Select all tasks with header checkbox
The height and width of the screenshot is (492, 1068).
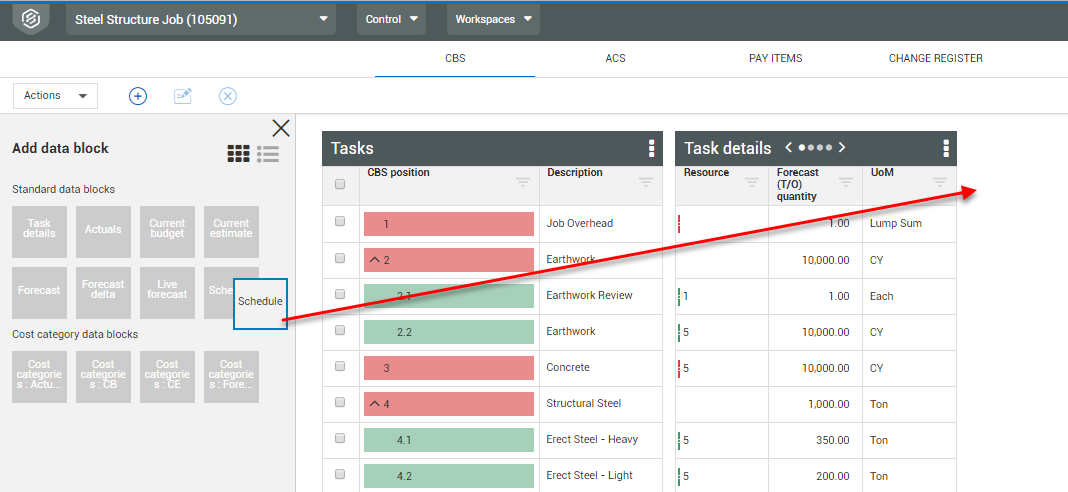340,184
